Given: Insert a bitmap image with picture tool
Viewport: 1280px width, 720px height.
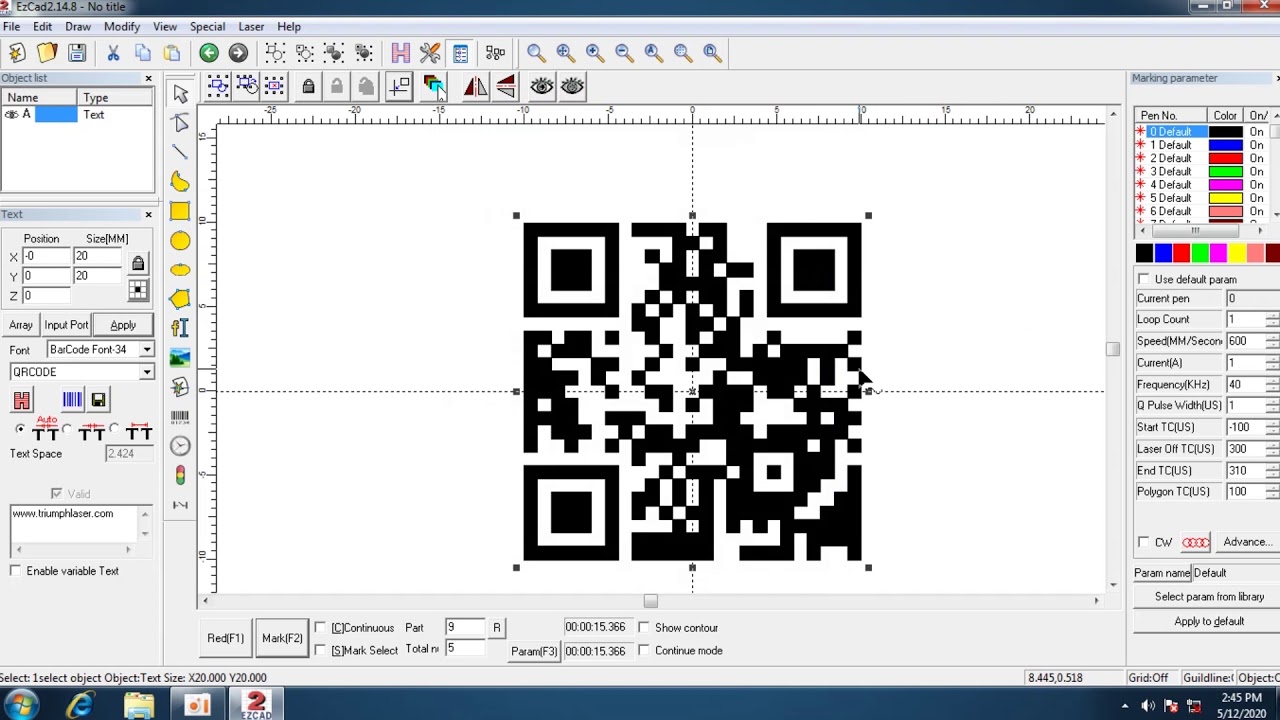Looking at the screenshot, I should tap(180, 357).
